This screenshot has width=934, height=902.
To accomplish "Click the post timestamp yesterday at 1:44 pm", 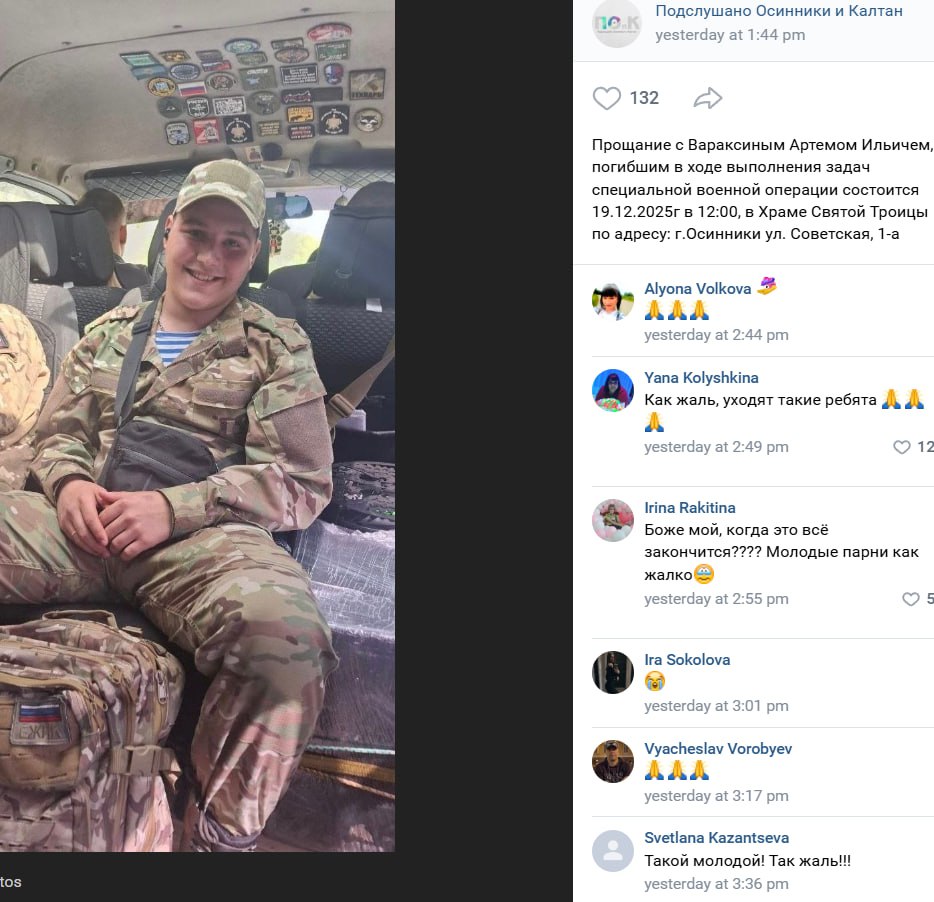I will pos(730,35).
